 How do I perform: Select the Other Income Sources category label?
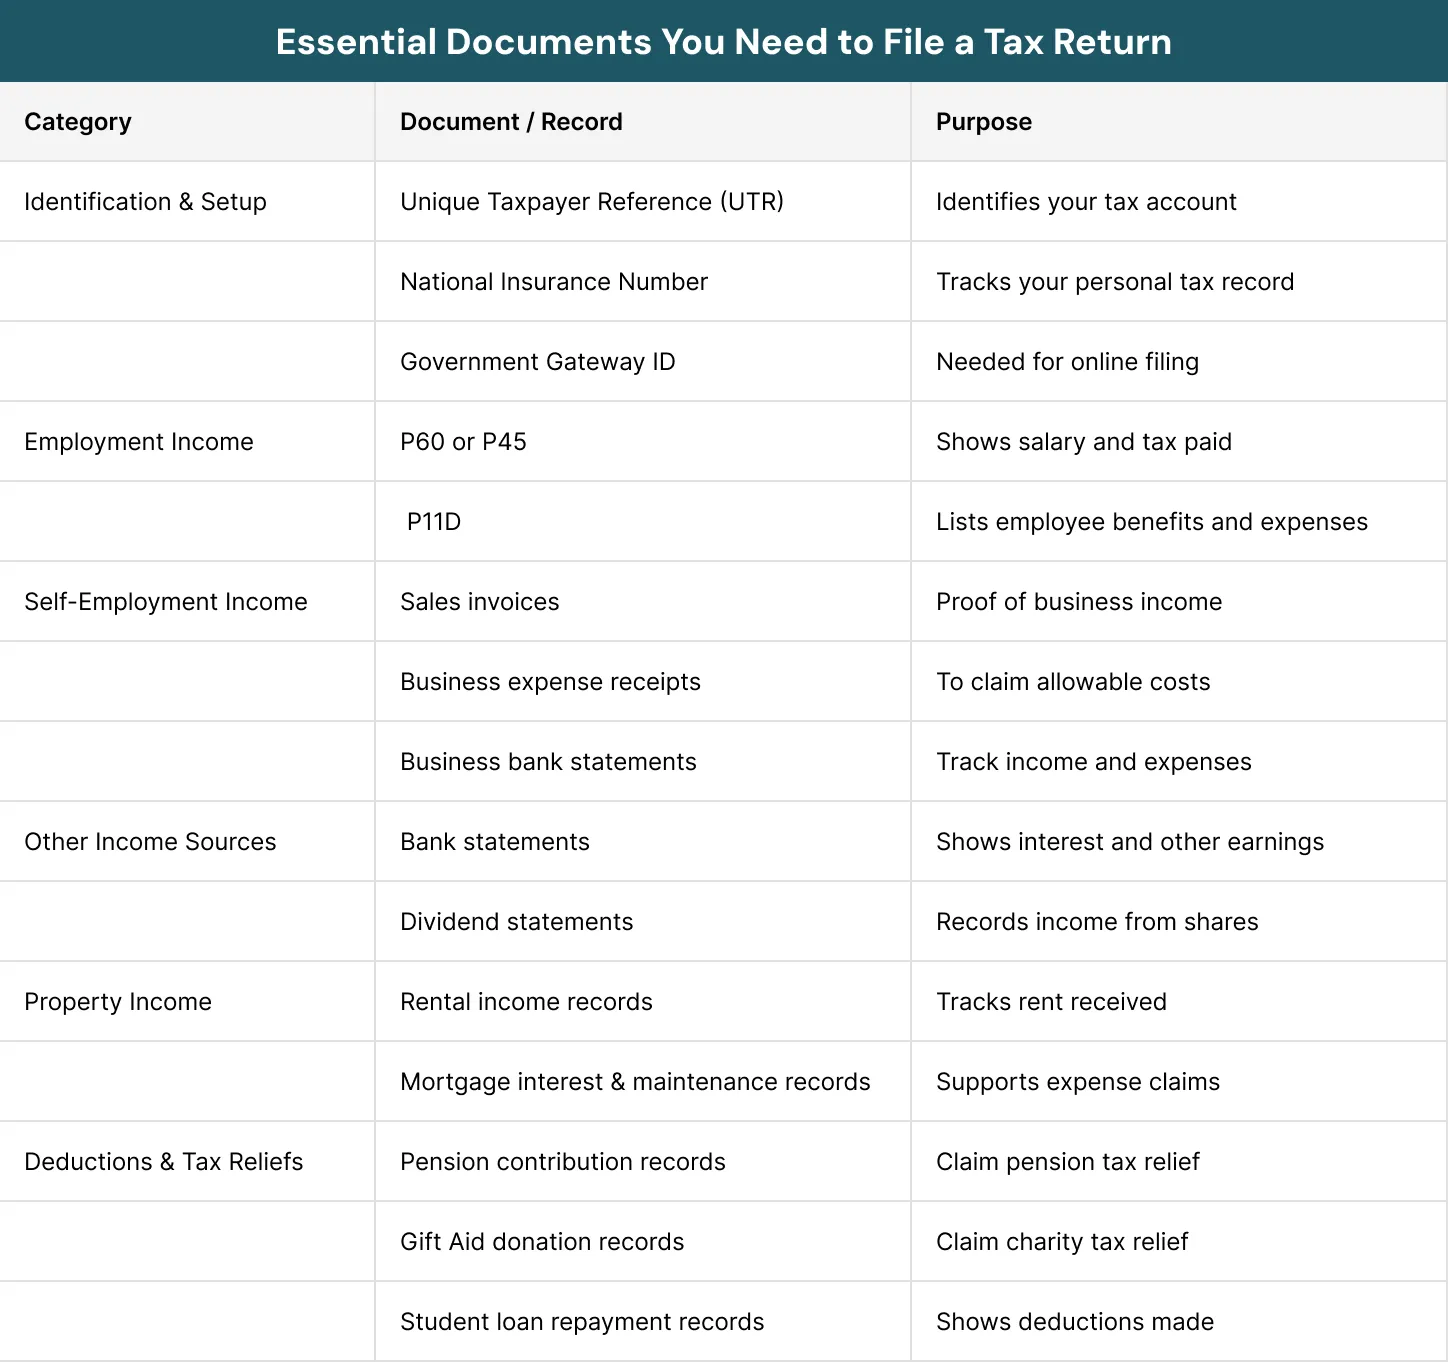click(150, 841)
